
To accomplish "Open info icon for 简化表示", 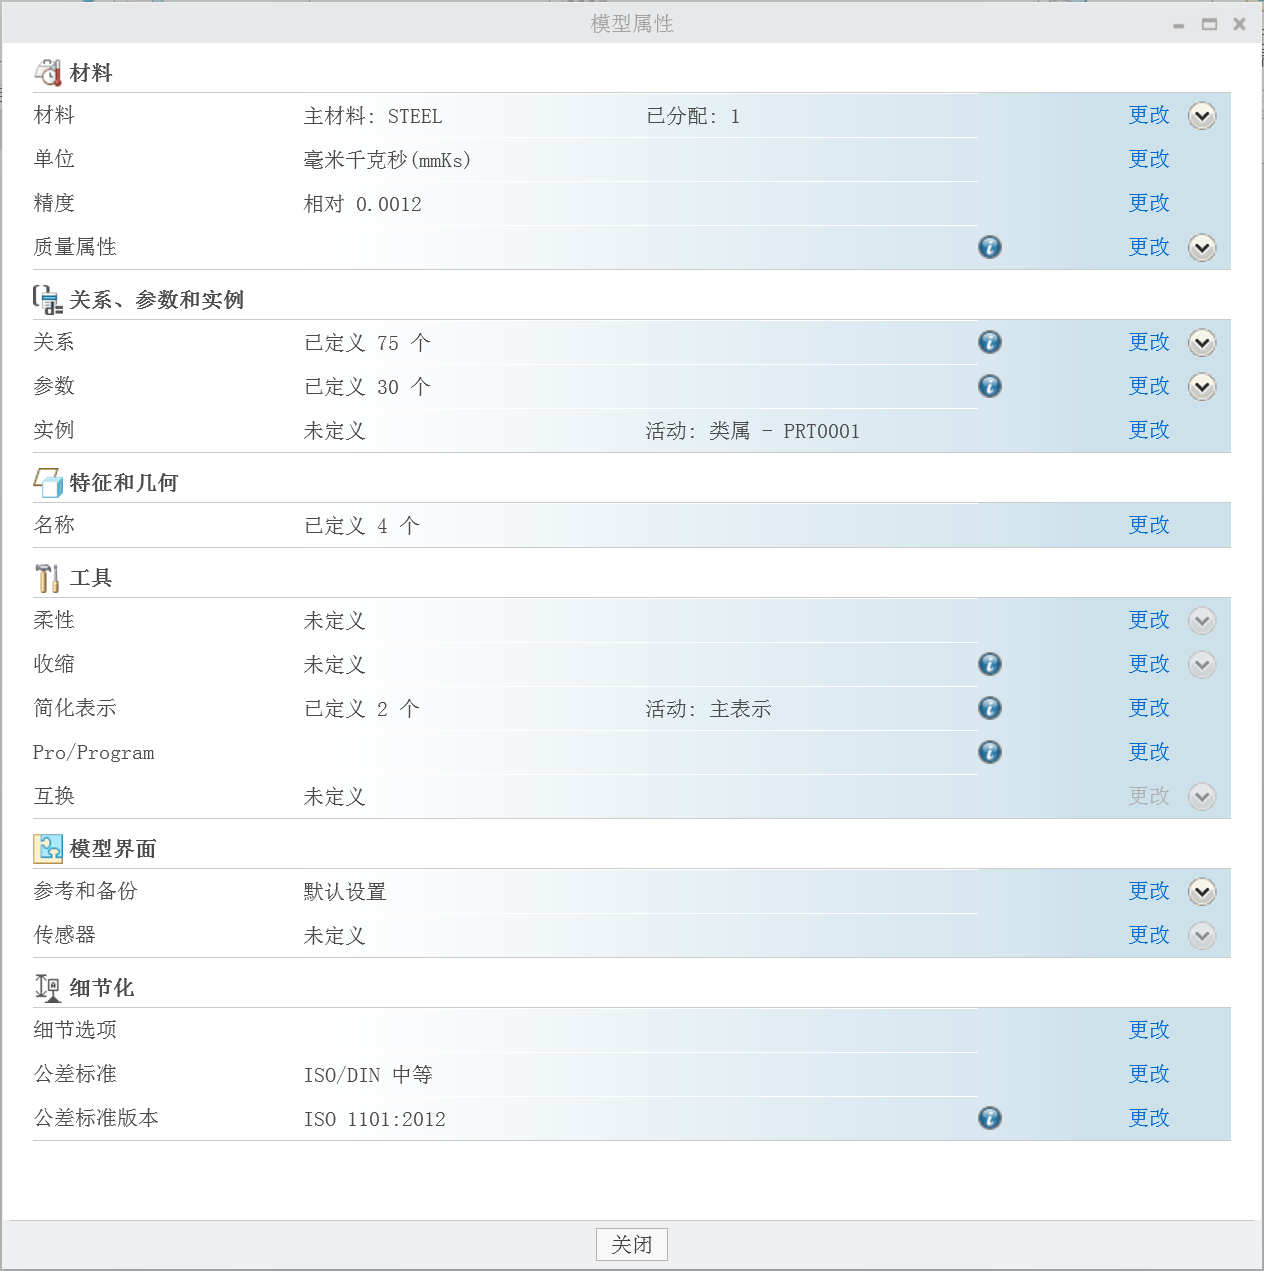I will (989, 708).
